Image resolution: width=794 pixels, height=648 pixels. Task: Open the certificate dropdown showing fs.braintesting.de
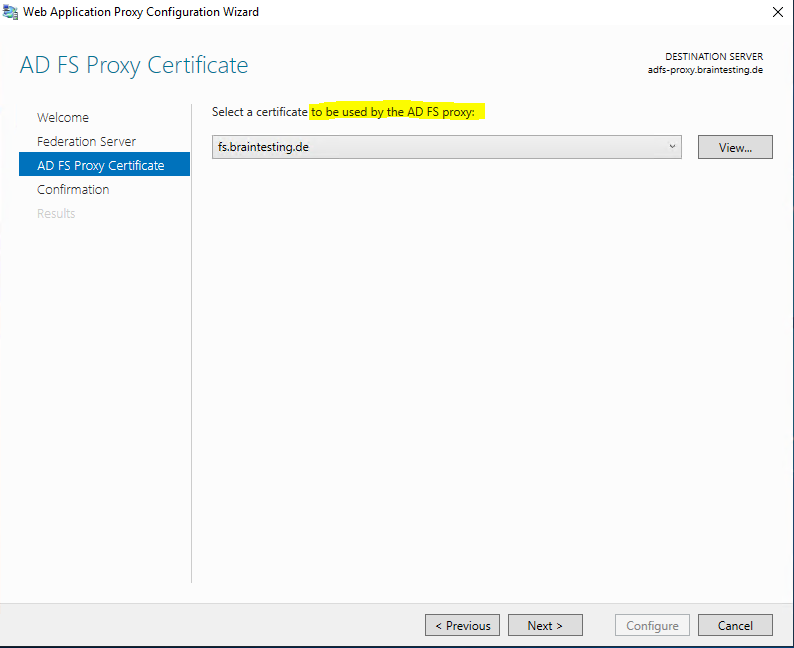click(447, 147)
